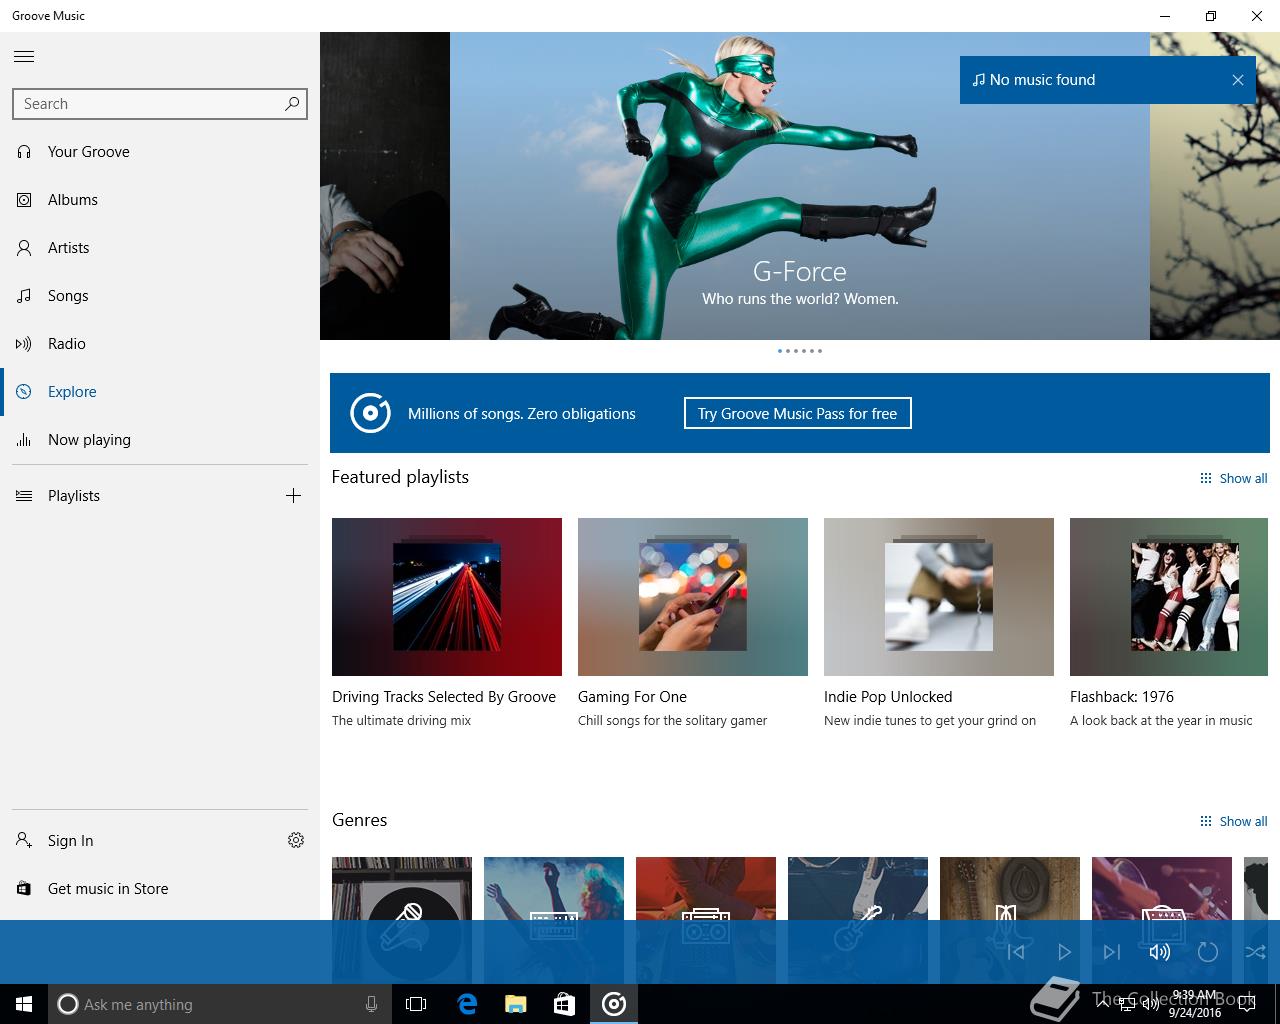Screen dimensions: 1280x1024
Task: Click the Indie Pop Unlocked title
Action: (888, 697)
